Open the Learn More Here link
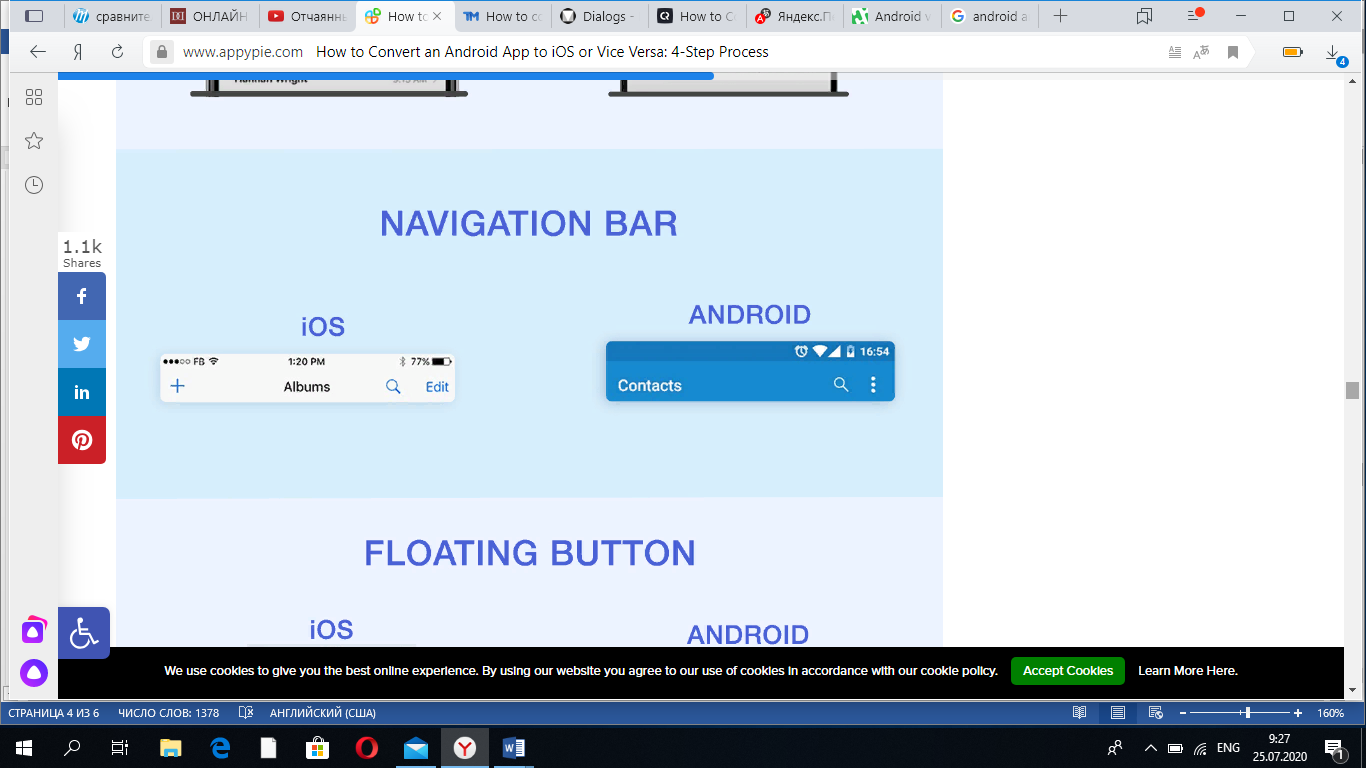1366x768 pixels. 1187,671
